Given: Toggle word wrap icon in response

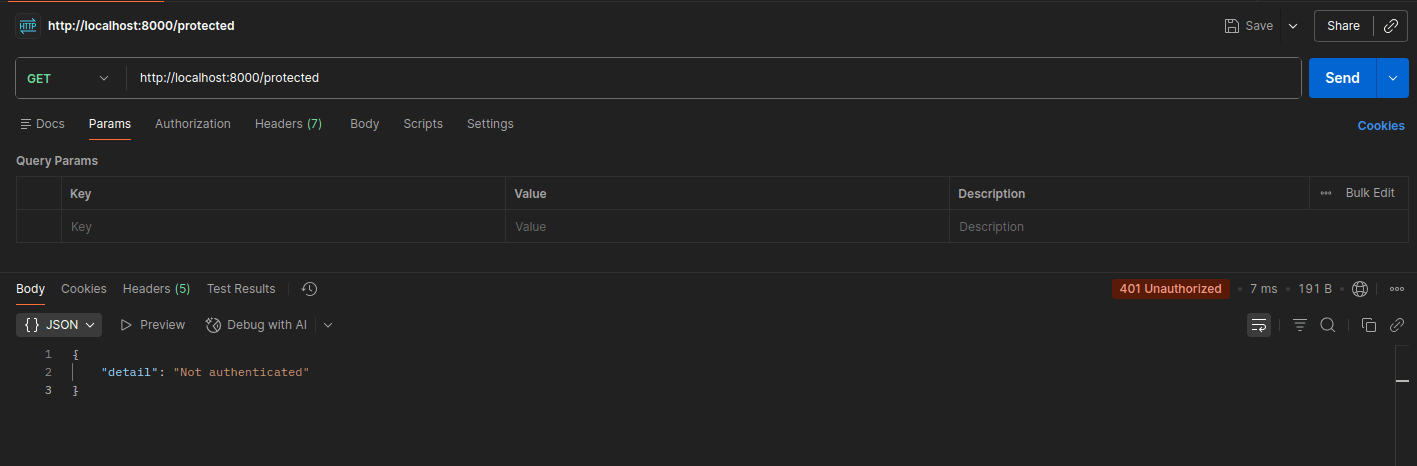Looking at the screenshot, I should click(1259, 325).
